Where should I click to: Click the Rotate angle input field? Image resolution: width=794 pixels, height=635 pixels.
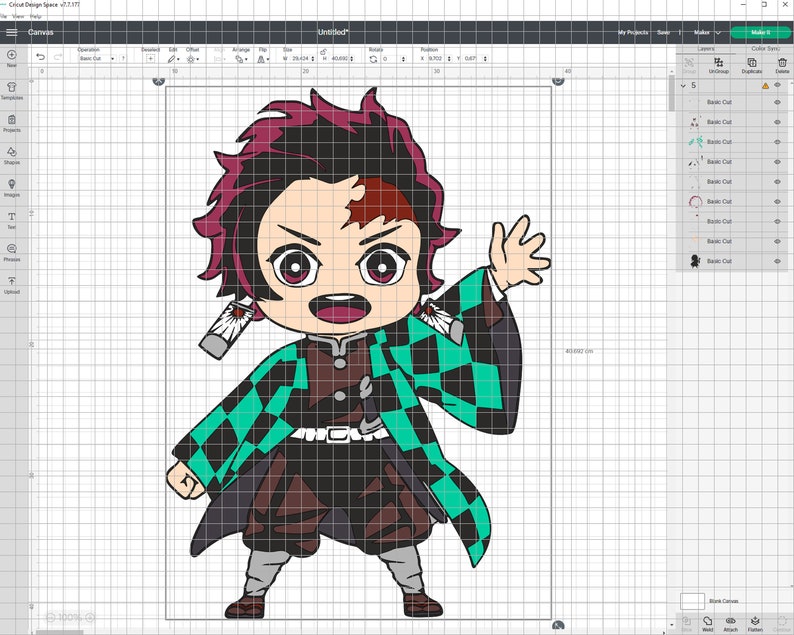coord(391,59)
